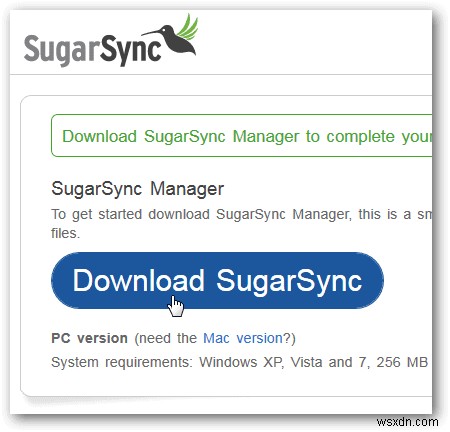
Task: Click the green Download SugarSync Manager banner
Action: point(241,135)
